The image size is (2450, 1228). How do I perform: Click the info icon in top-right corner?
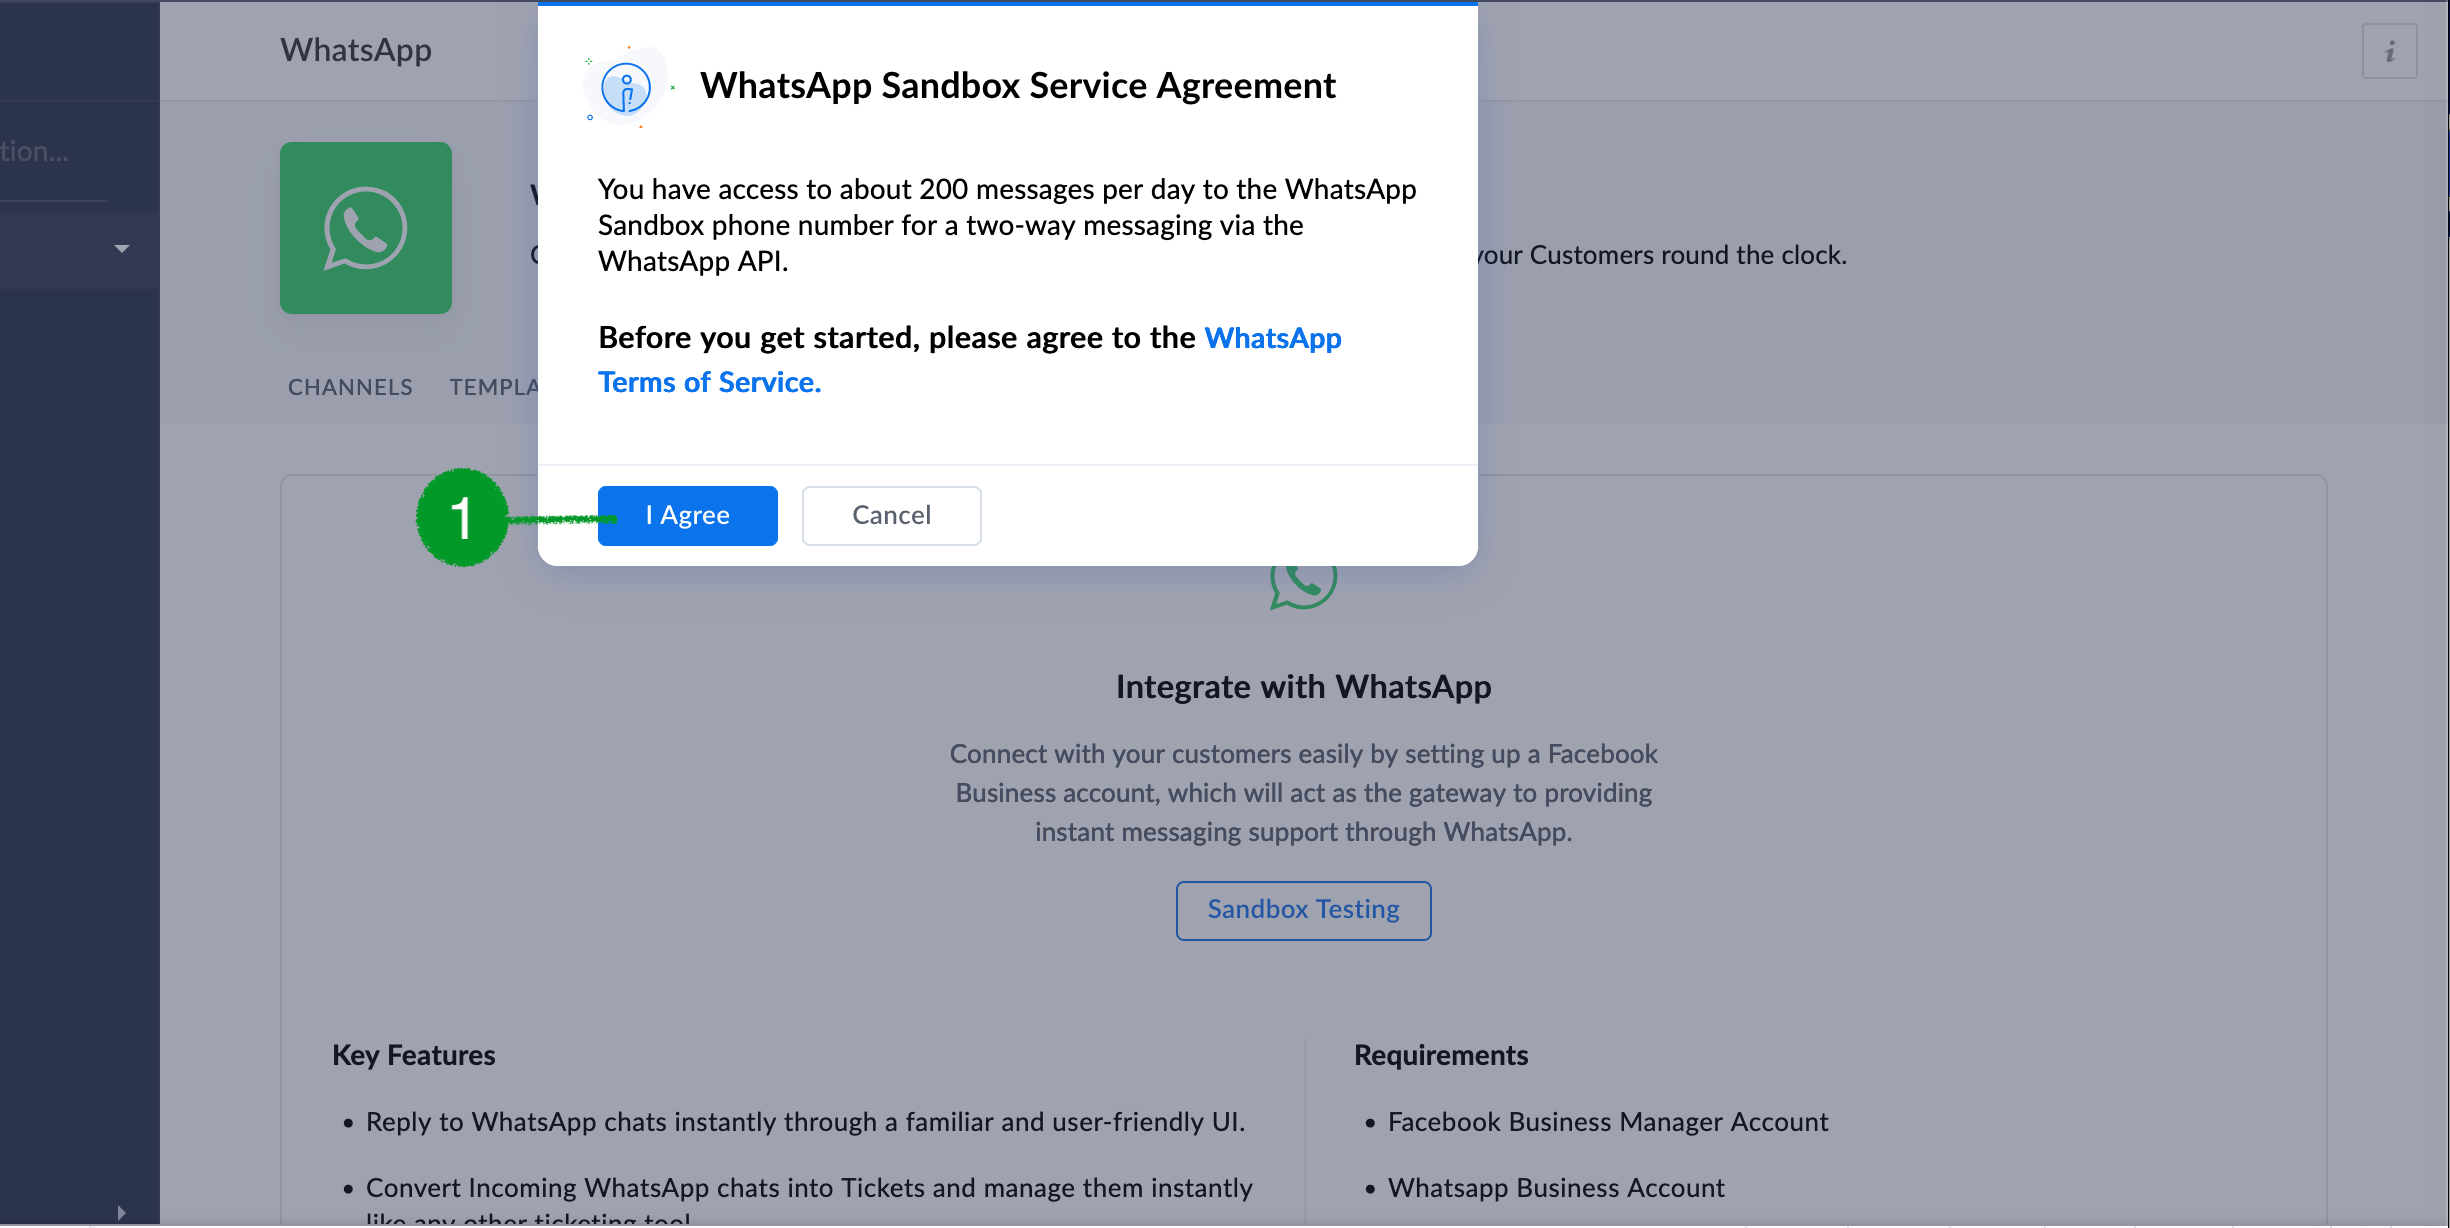[x=2389, y=51]
